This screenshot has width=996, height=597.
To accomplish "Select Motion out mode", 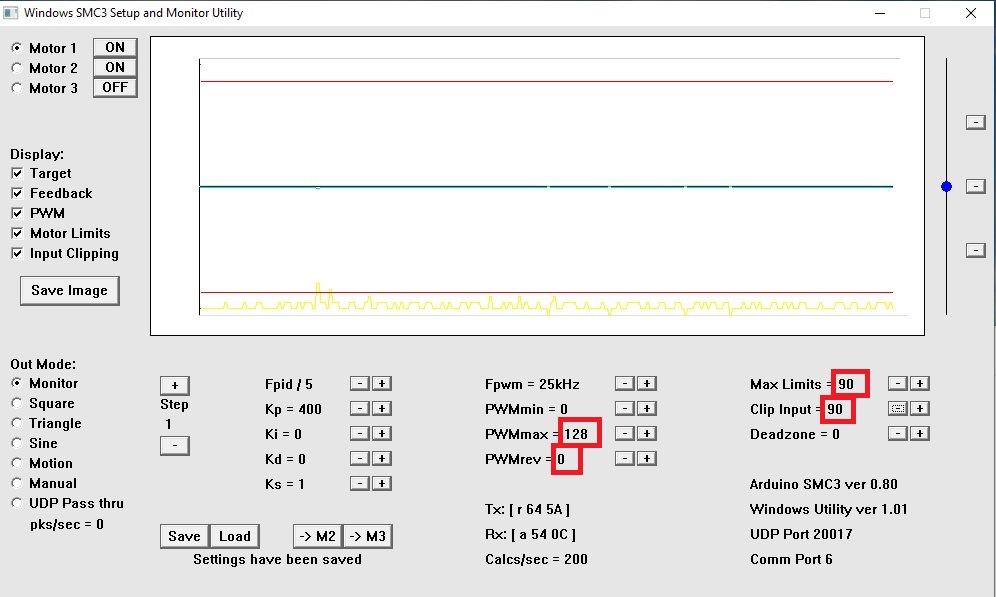I will click(x=17, y=463).
